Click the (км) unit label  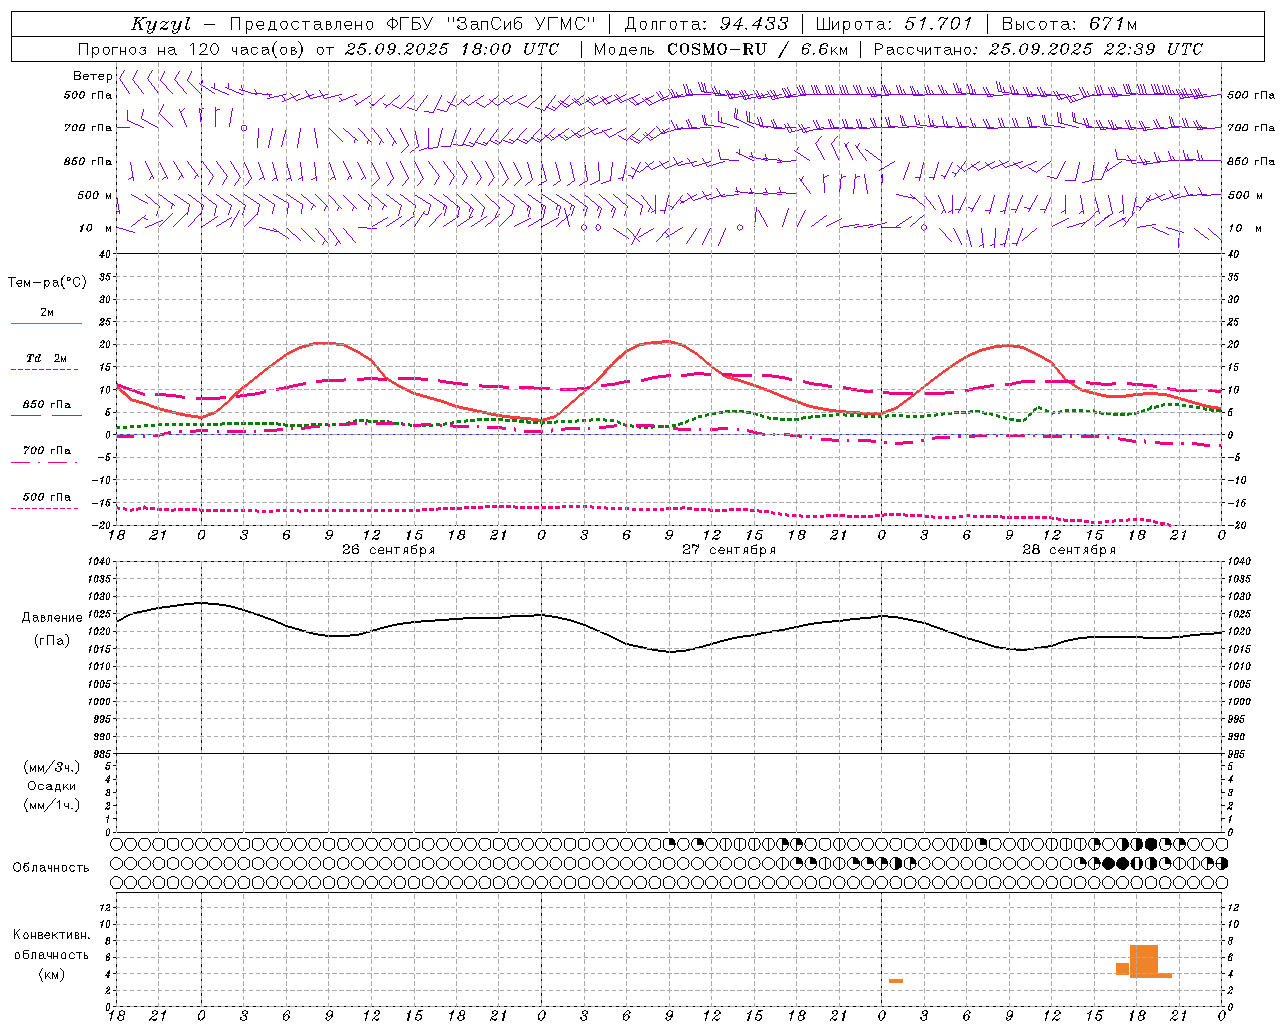tap(52, 974)
